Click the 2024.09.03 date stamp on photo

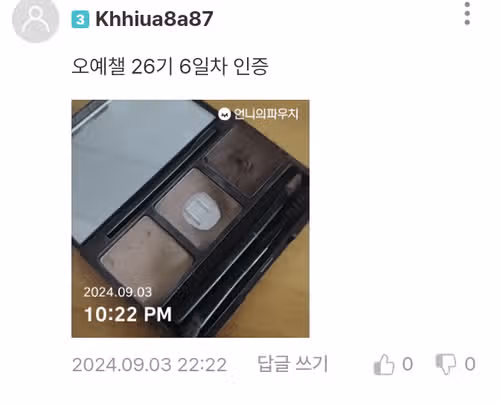118,292
